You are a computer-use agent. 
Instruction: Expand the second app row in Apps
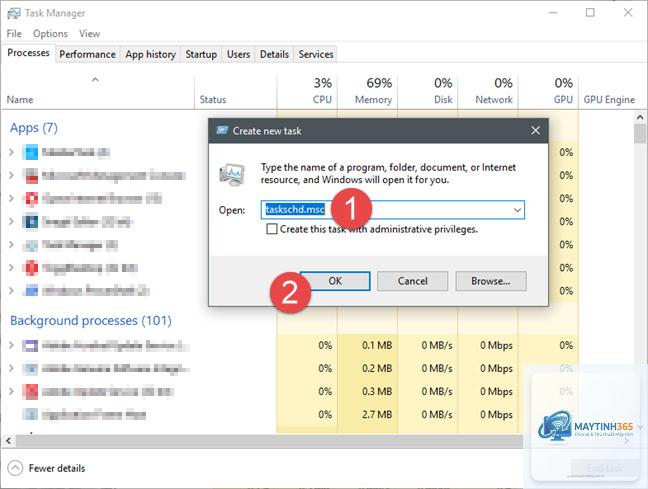click(12, 175)
